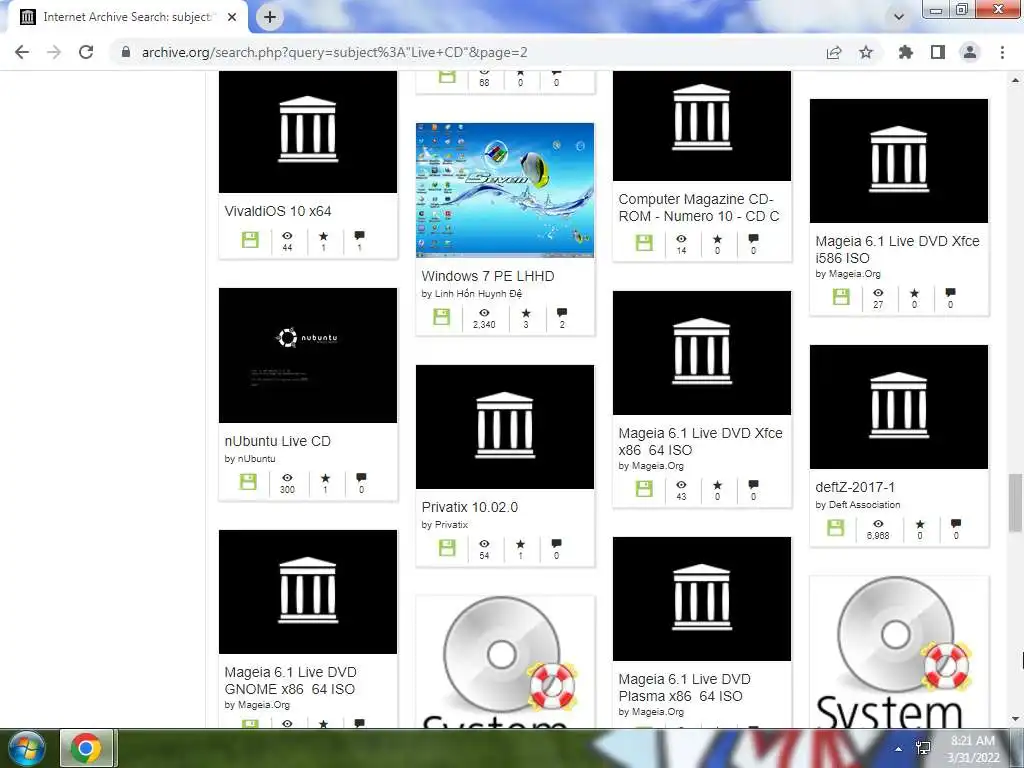Open a new browser tab
The width and height of the screenshot is (1024, 768).
(x=270, y=18)
